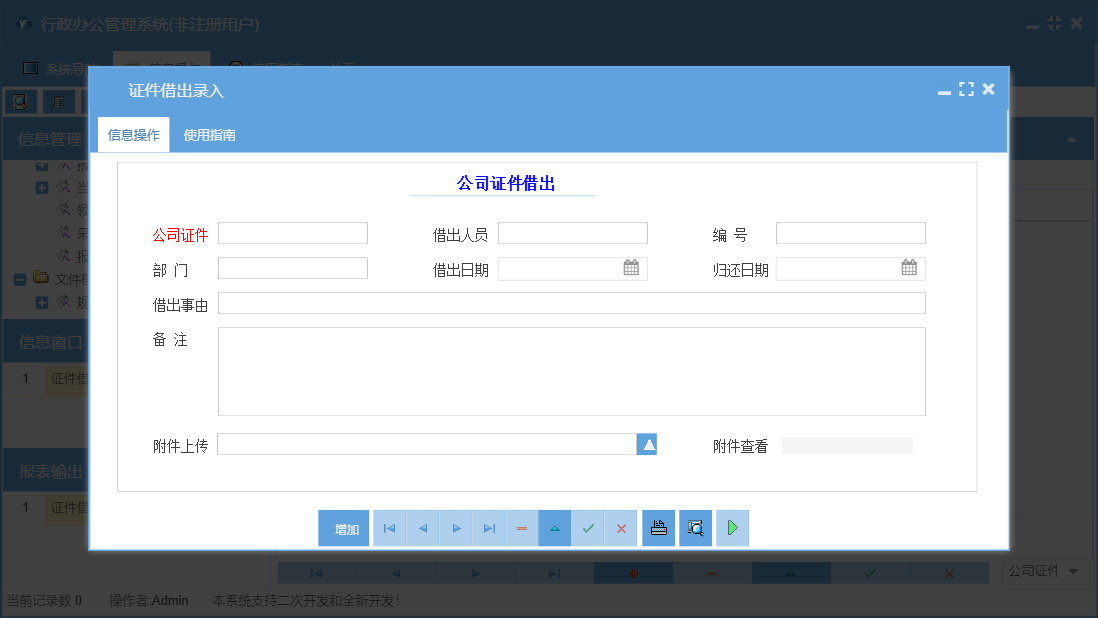Select the edit triangle icon in the toolbar

(x=554, y=528)
